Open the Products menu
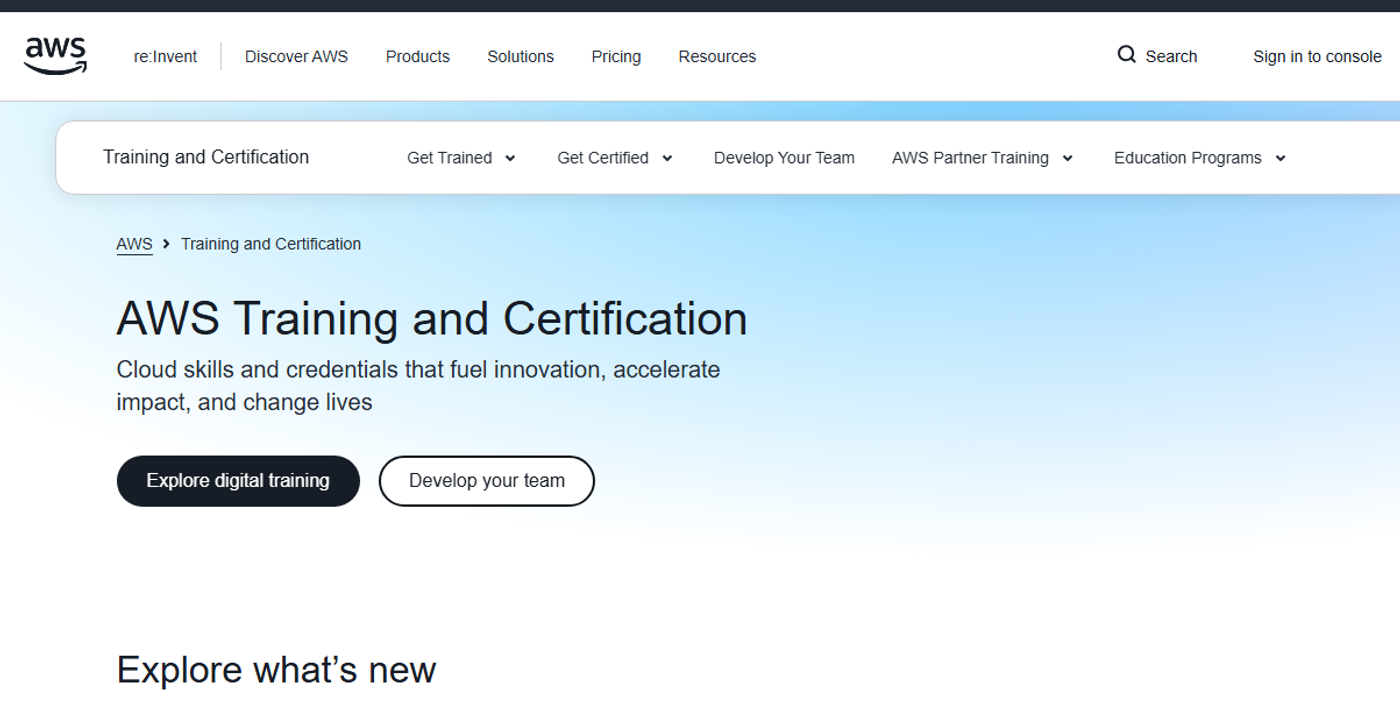Viewport: 1400px width, 727px height. [417, 57]
